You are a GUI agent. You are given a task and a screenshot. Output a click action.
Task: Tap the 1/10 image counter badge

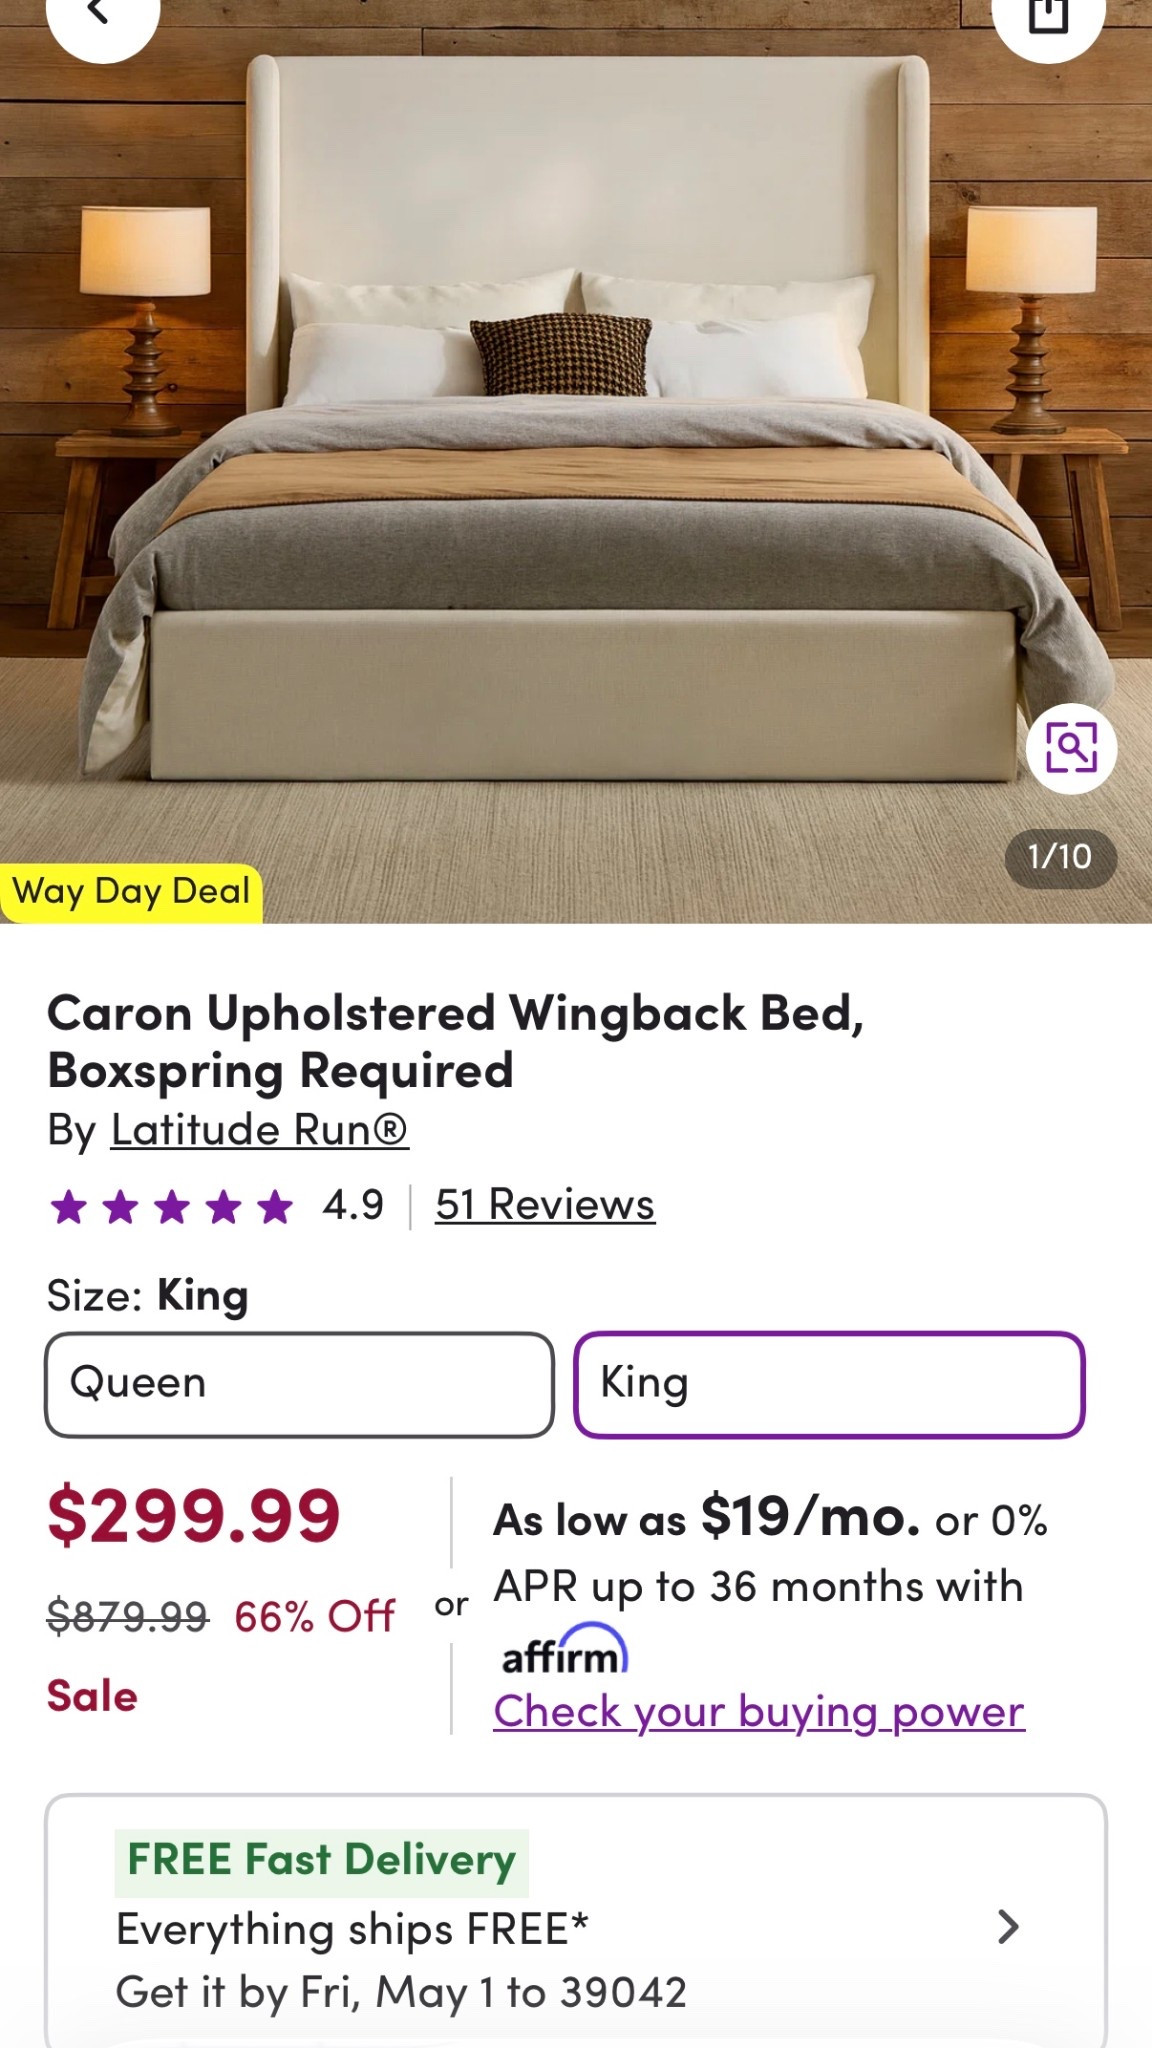1060,857
